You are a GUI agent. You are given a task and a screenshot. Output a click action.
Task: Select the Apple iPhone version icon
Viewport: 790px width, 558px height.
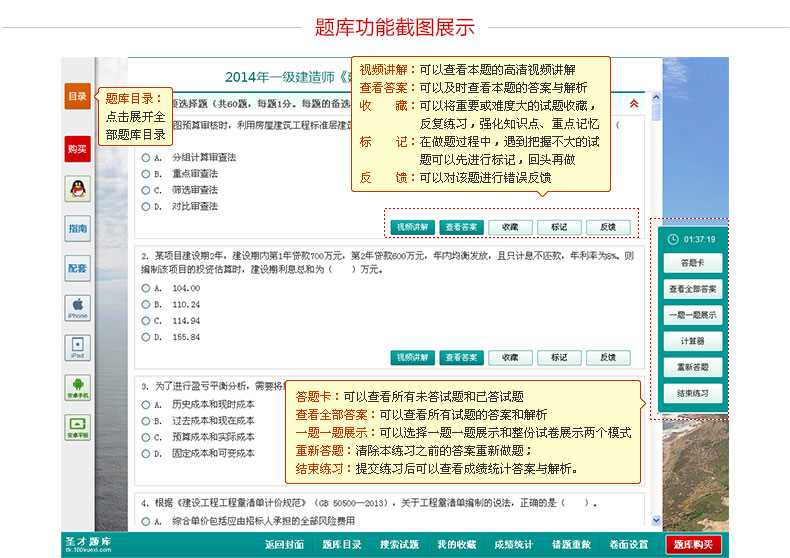[77, 307]
